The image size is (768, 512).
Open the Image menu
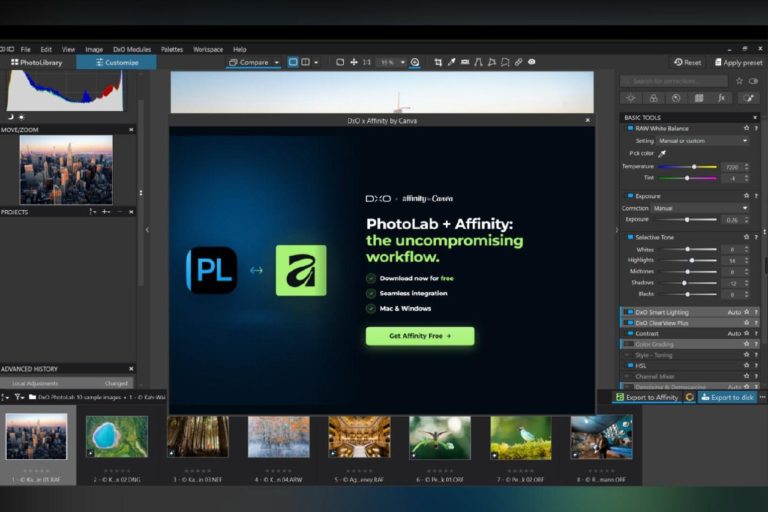[x=94, y=49]
